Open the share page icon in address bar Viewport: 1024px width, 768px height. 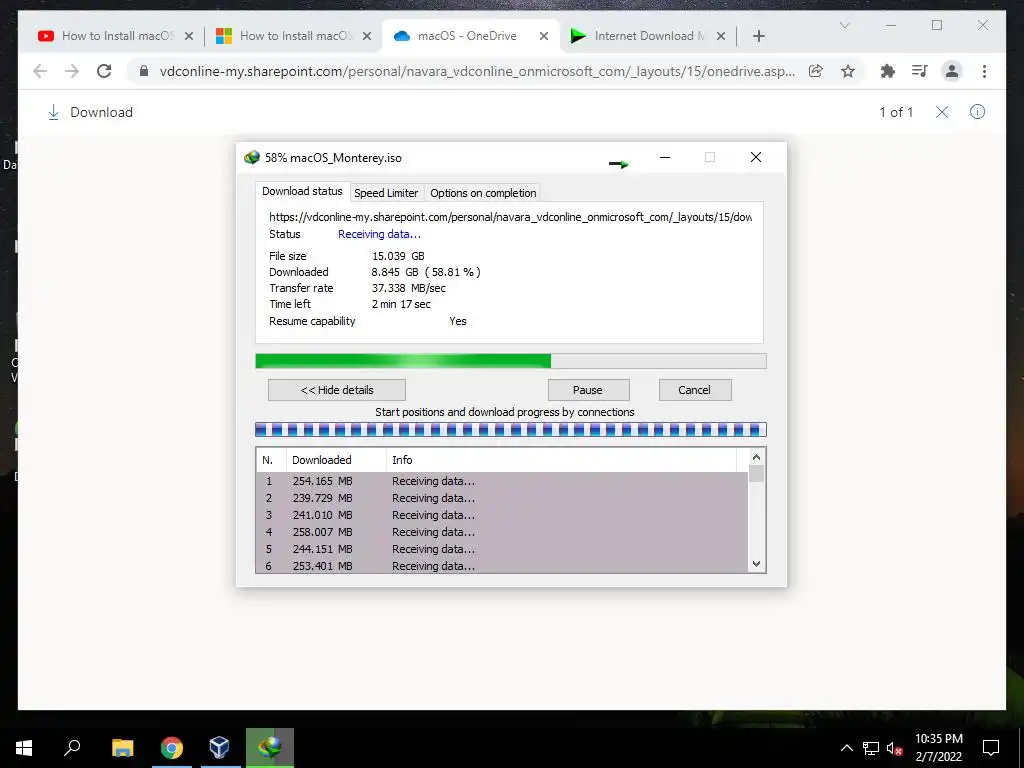(x=816, y=71)
